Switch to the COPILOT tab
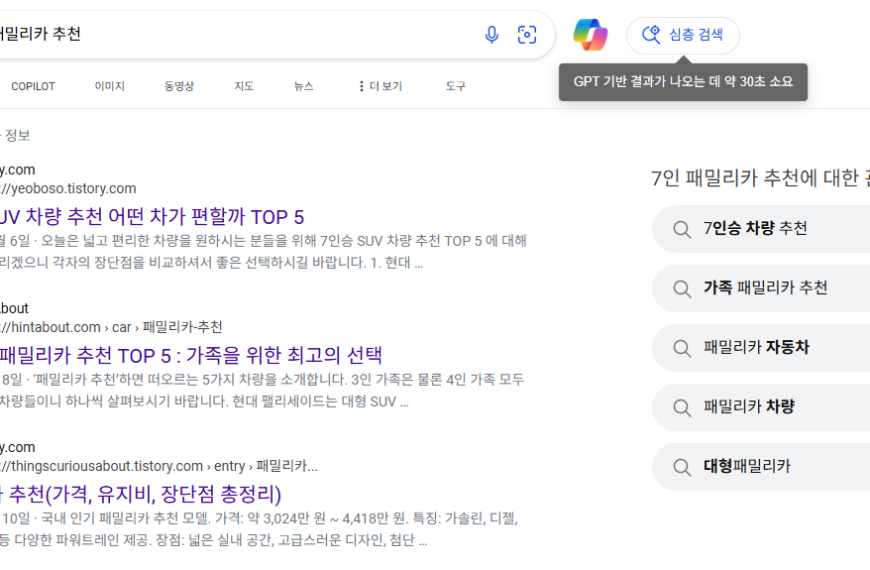 pos(33,86)
